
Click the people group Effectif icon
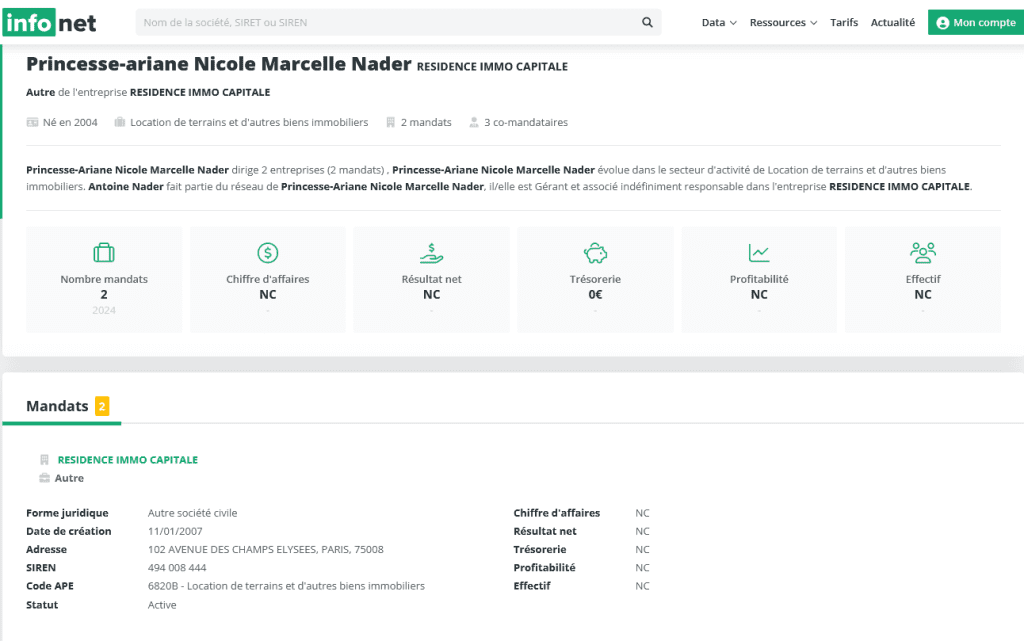click(923, 253)
